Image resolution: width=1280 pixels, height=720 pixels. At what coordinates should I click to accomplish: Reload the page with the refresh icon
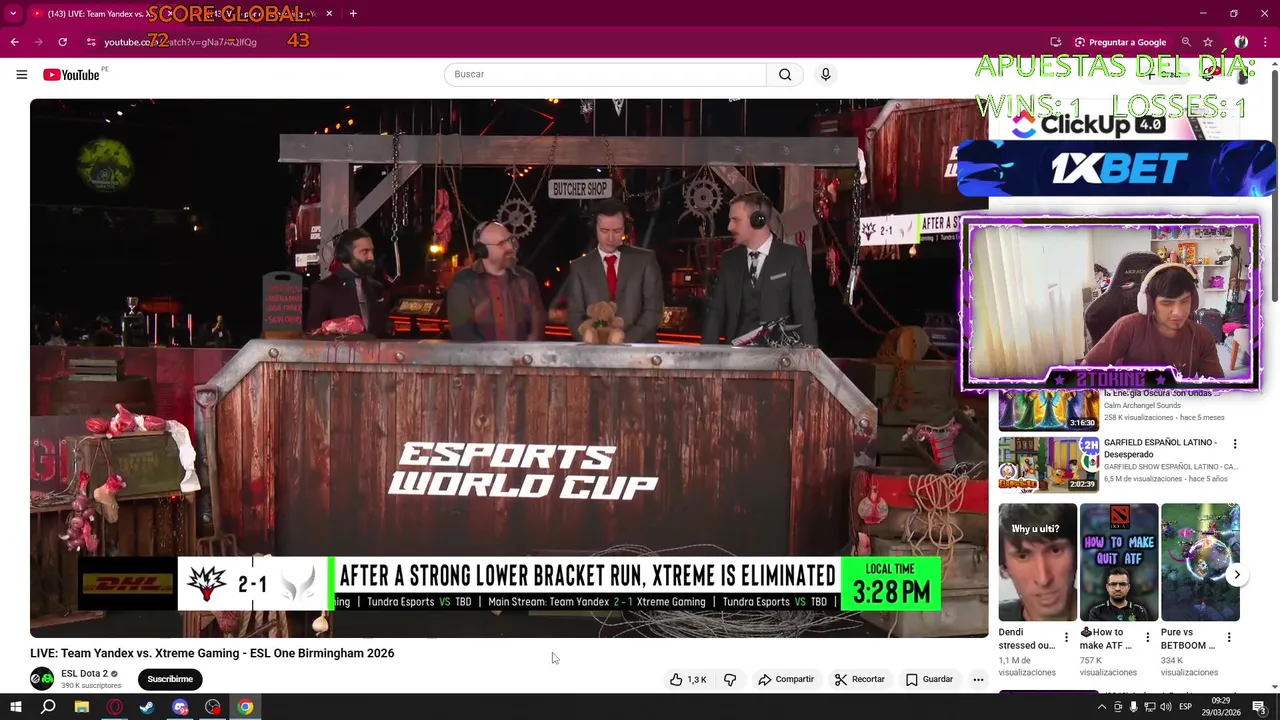coord(62,42)
